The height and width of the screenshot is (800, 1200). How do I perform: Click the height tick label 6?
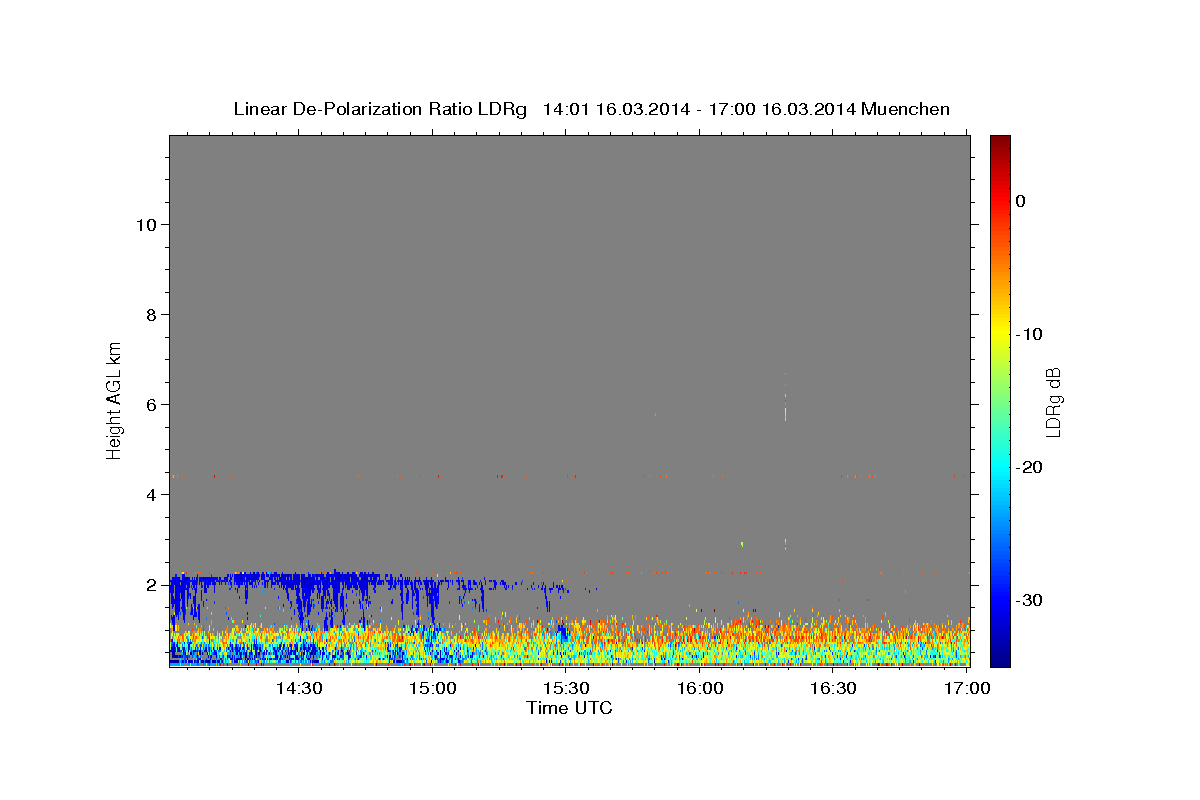coord(150,404)
